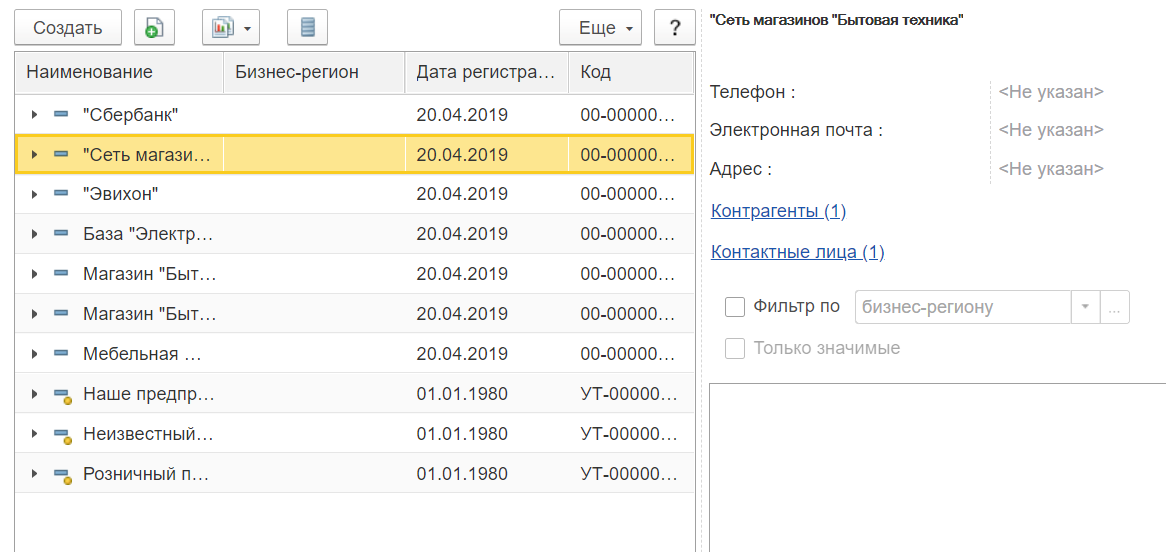
Task: Expand the "Мебельная…" row arrow
Action: 35,354
